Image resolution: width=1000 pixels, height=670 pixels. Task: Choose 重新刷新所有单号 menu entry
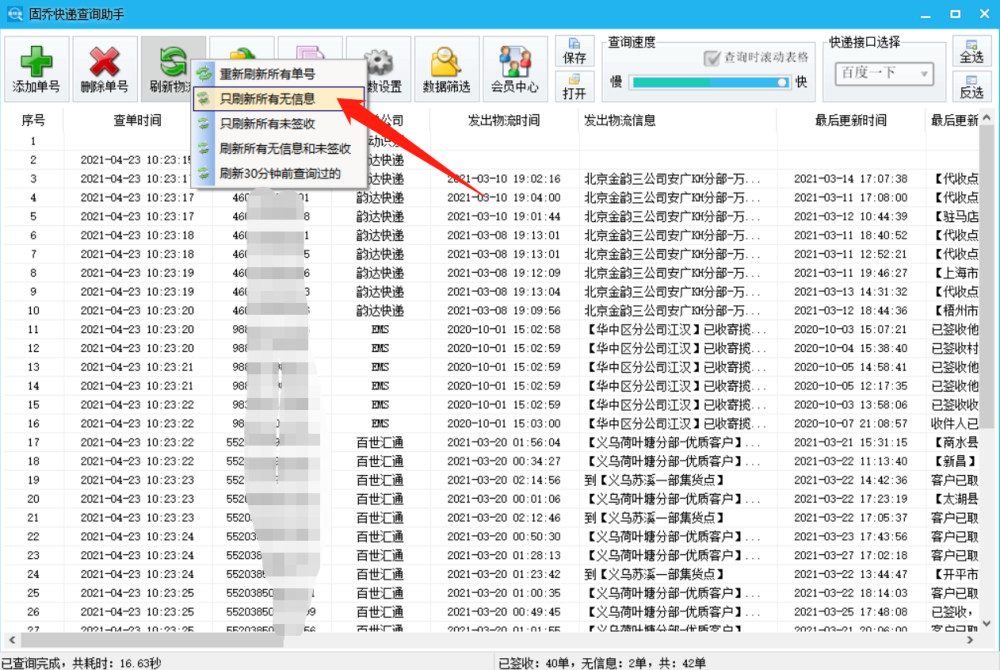click(x=278, y=74)
